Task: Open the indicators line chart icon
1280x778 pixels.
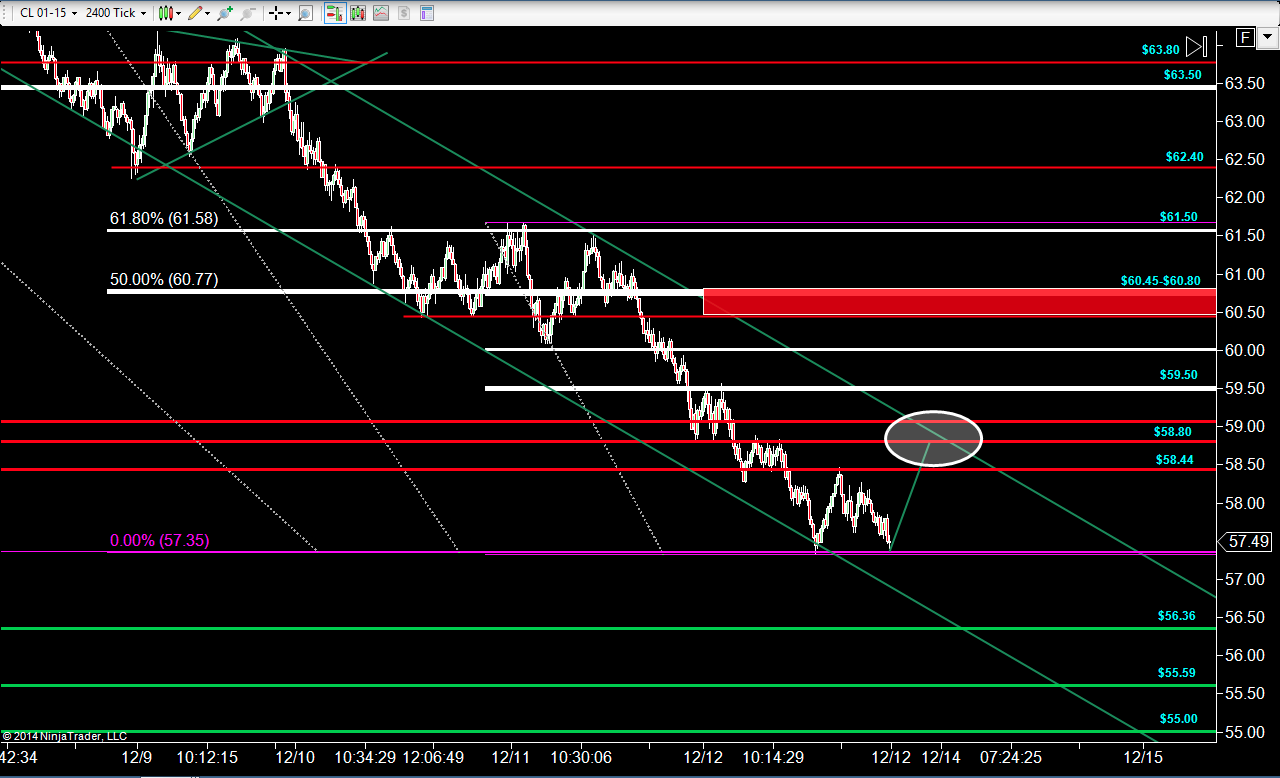Action: (381, 13)
